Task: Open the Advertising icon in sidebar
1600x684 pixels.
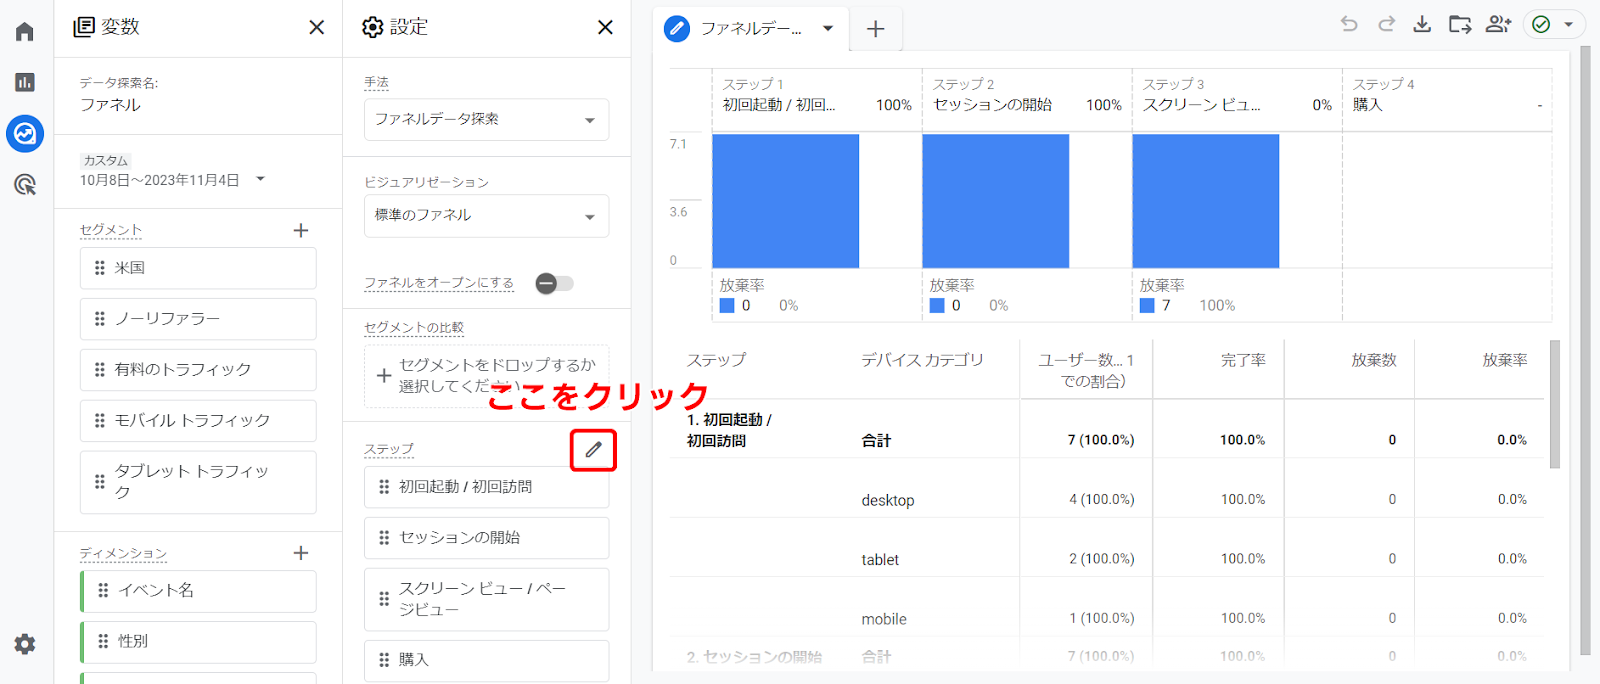Action: 25,184
